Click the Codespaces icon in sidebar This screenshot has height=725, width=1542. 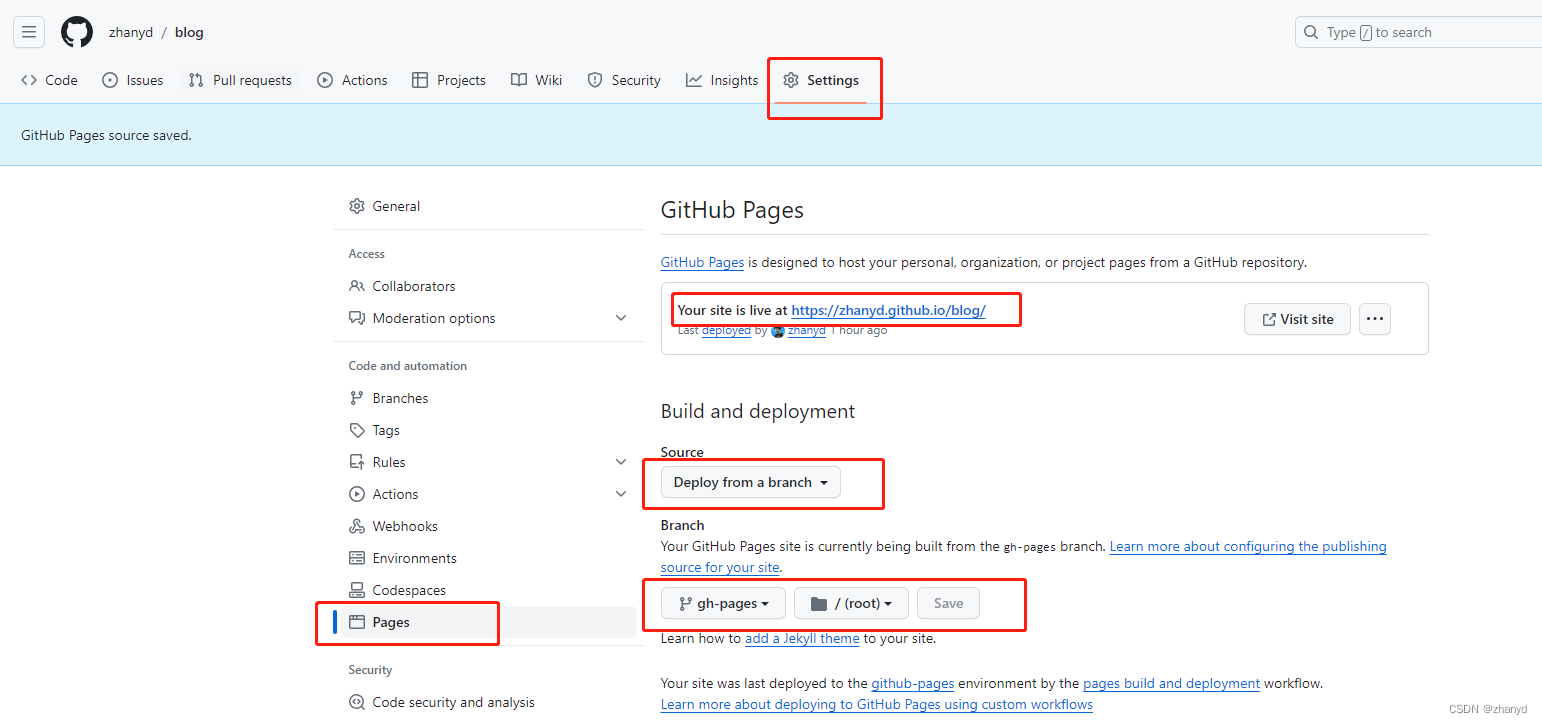(x=357, y=590)
